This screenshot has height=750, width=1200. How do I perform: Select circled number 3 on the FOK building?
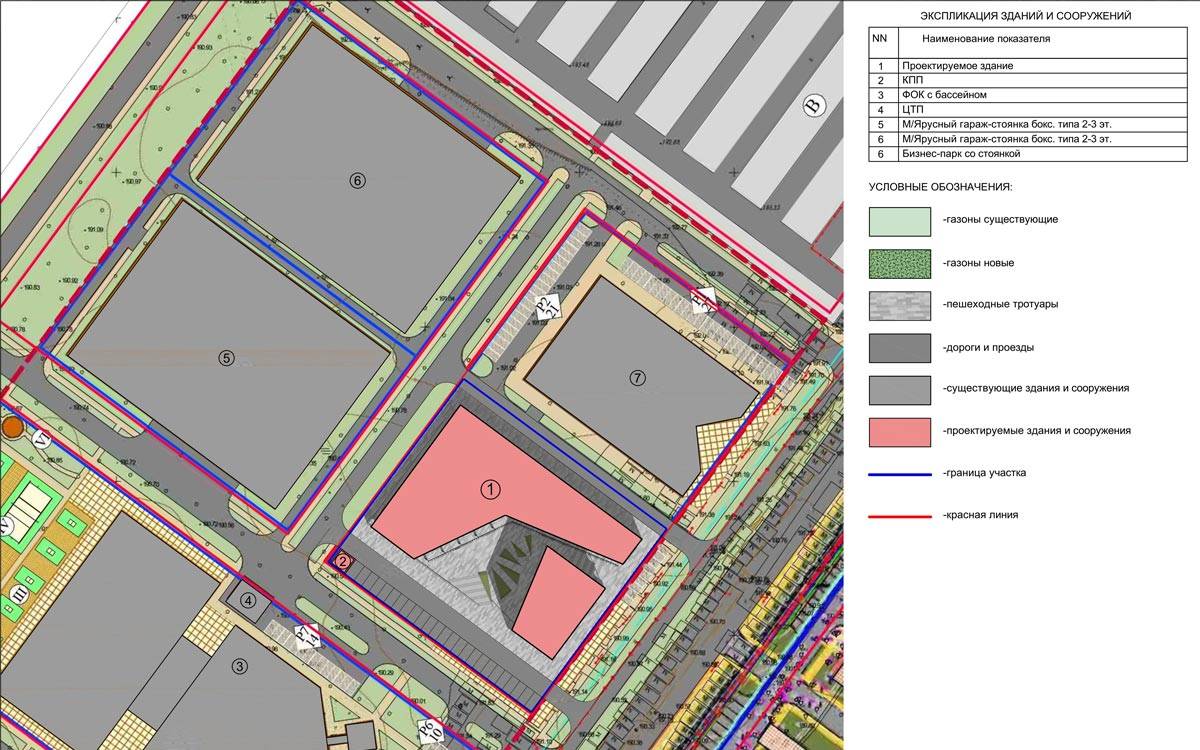239,667
